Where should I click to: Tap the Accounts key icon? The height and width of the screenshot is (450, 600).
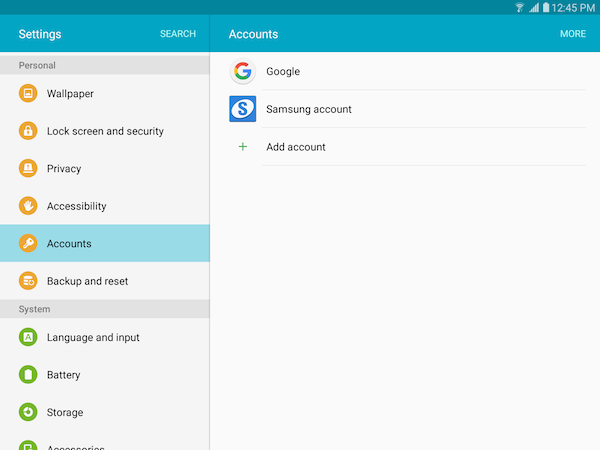28,243
